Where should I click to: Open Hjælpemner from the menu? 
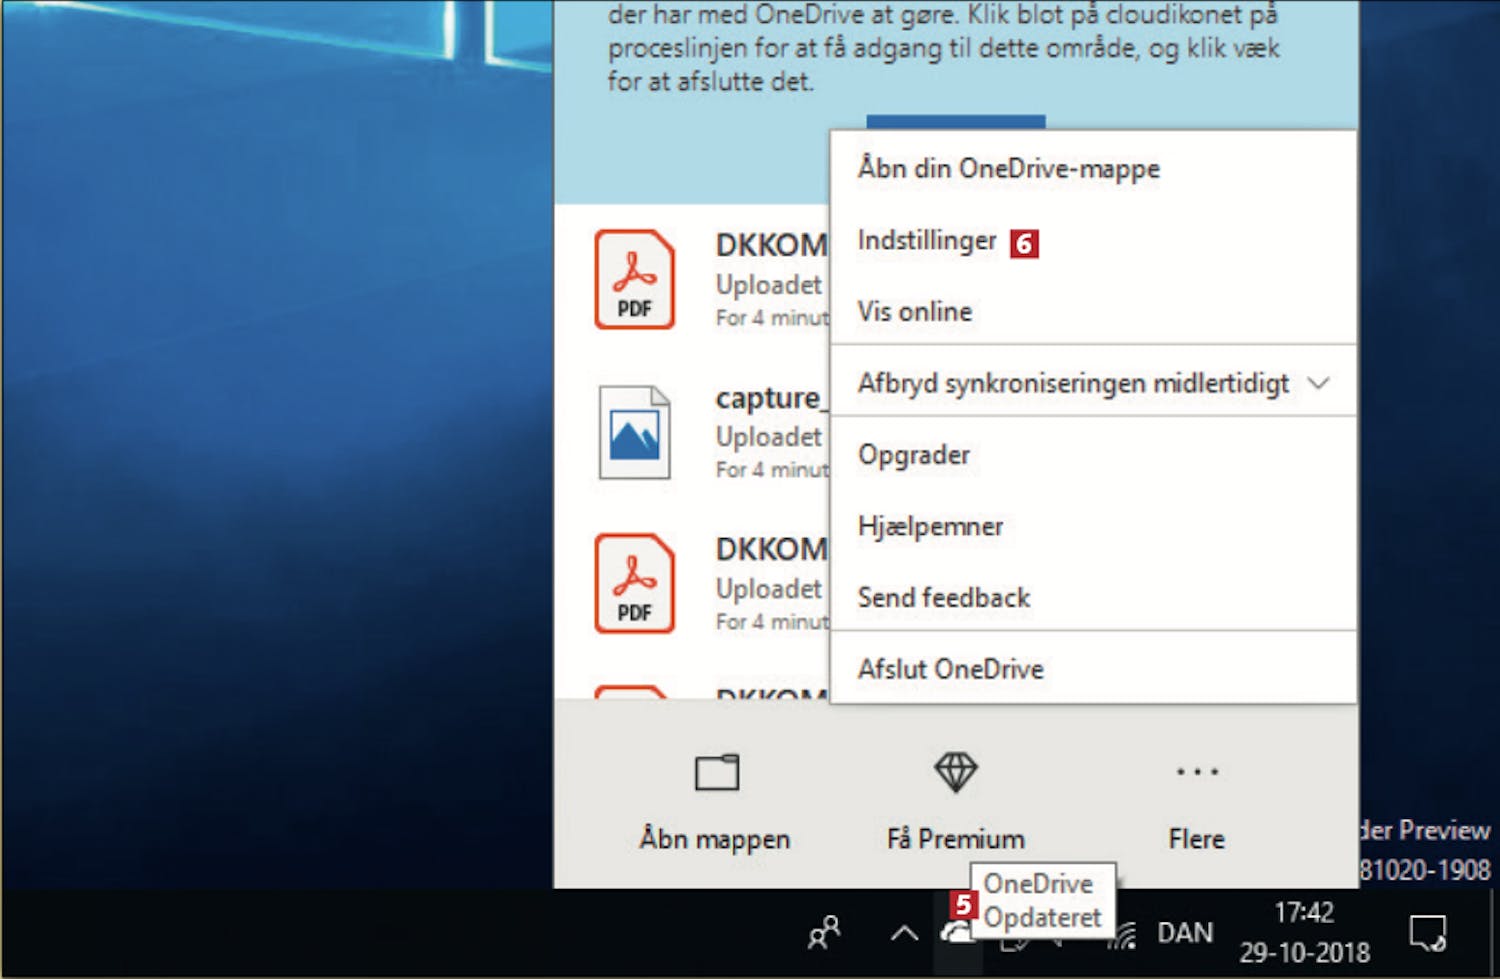tap(1093, 526)
